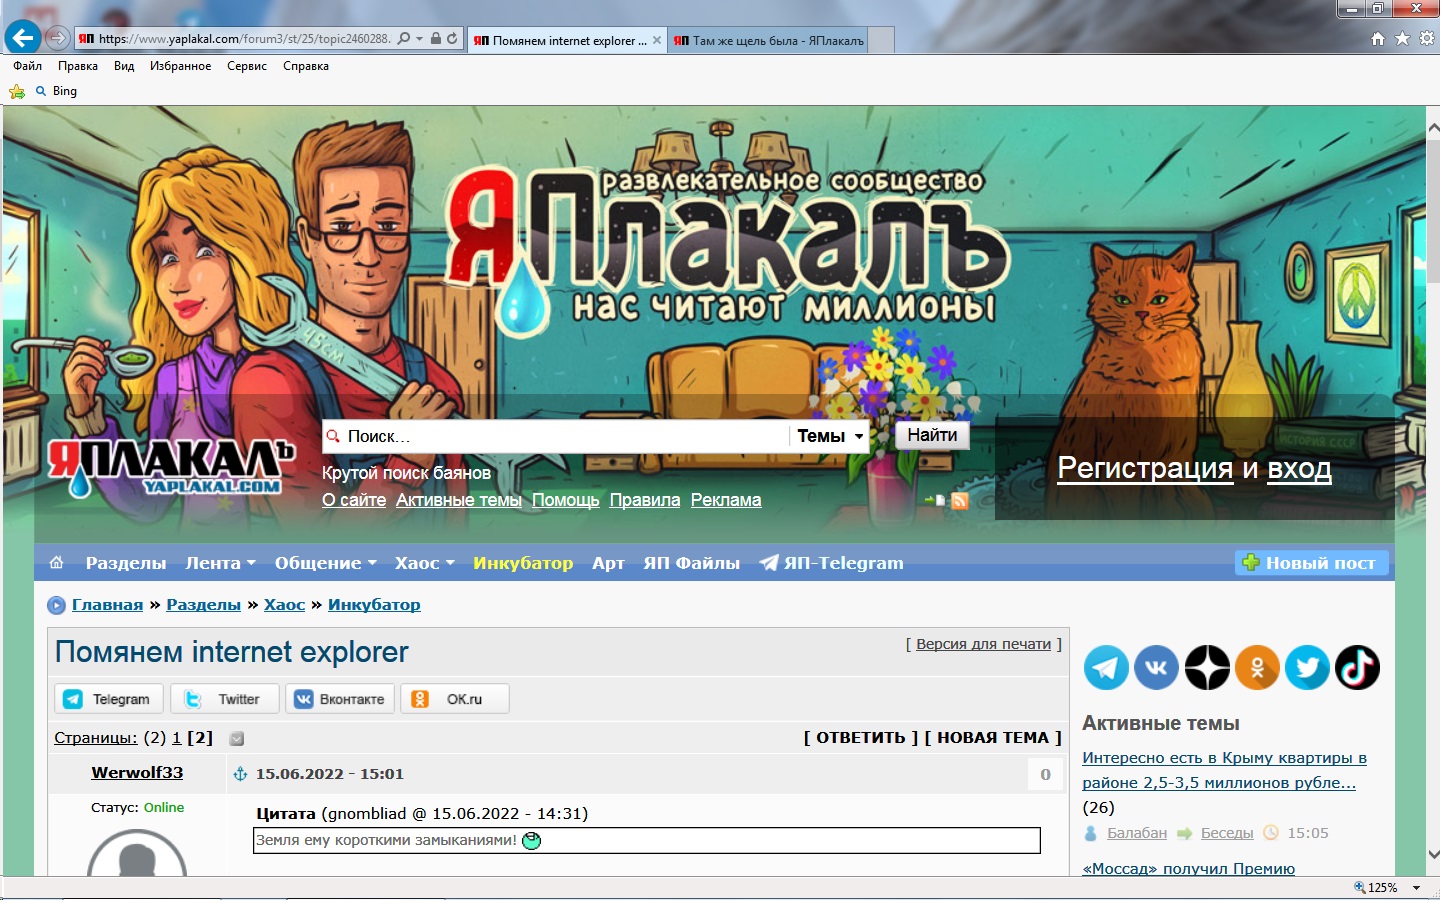This screenshot has width=1444, height=904.
Task: Open the Twitter round social icon
Action: click(x=1308, y=668)
